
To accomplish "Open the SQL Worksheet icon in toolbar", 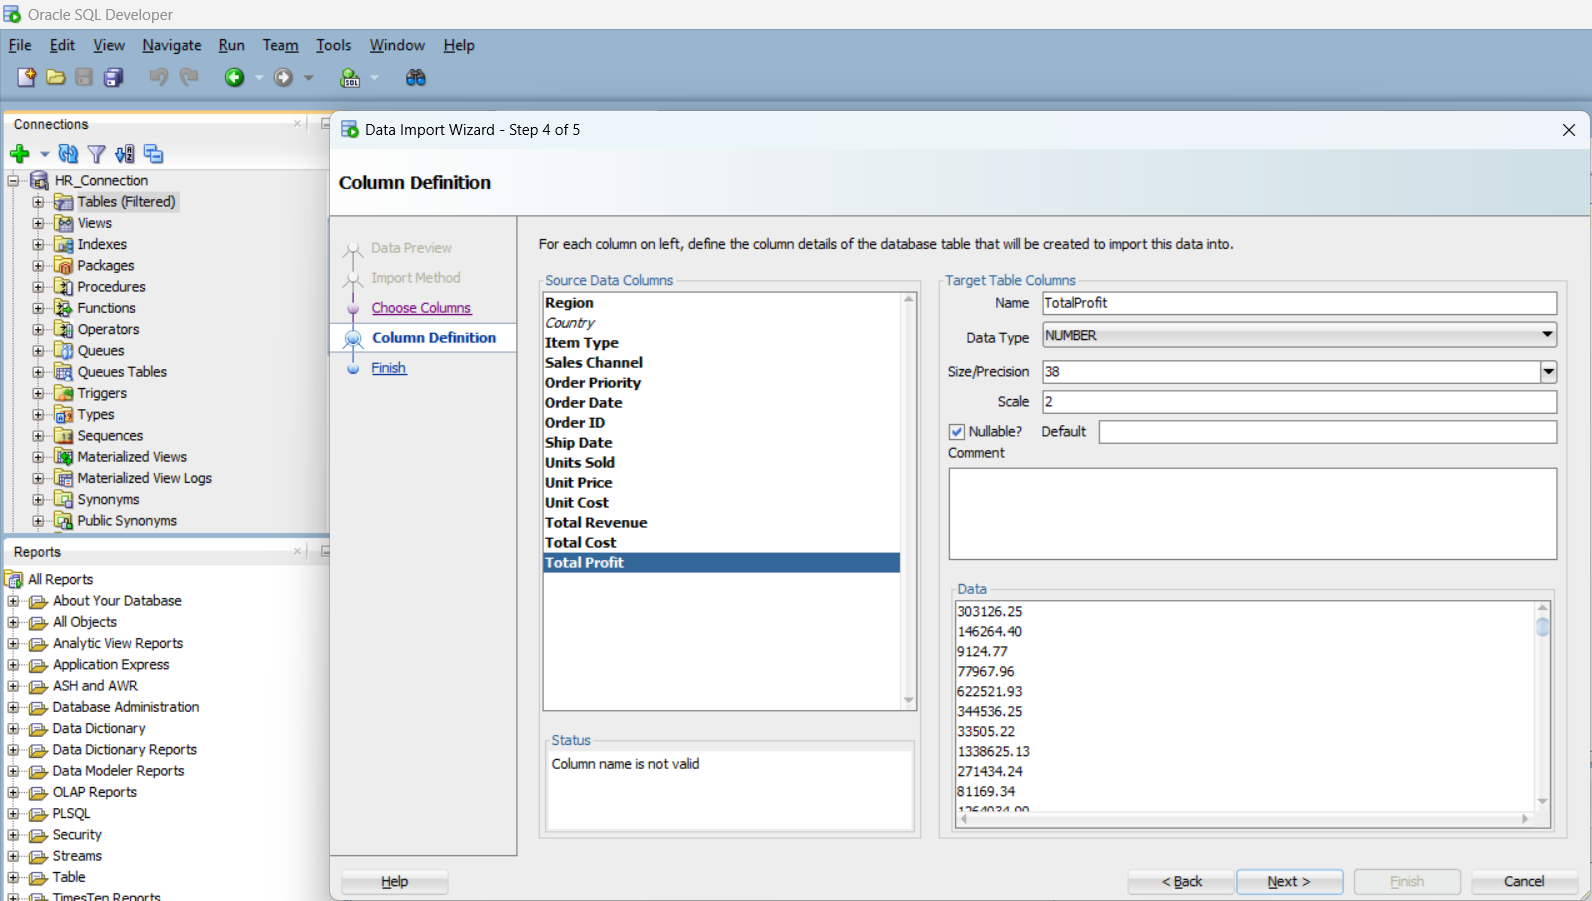I will (350, 77).
